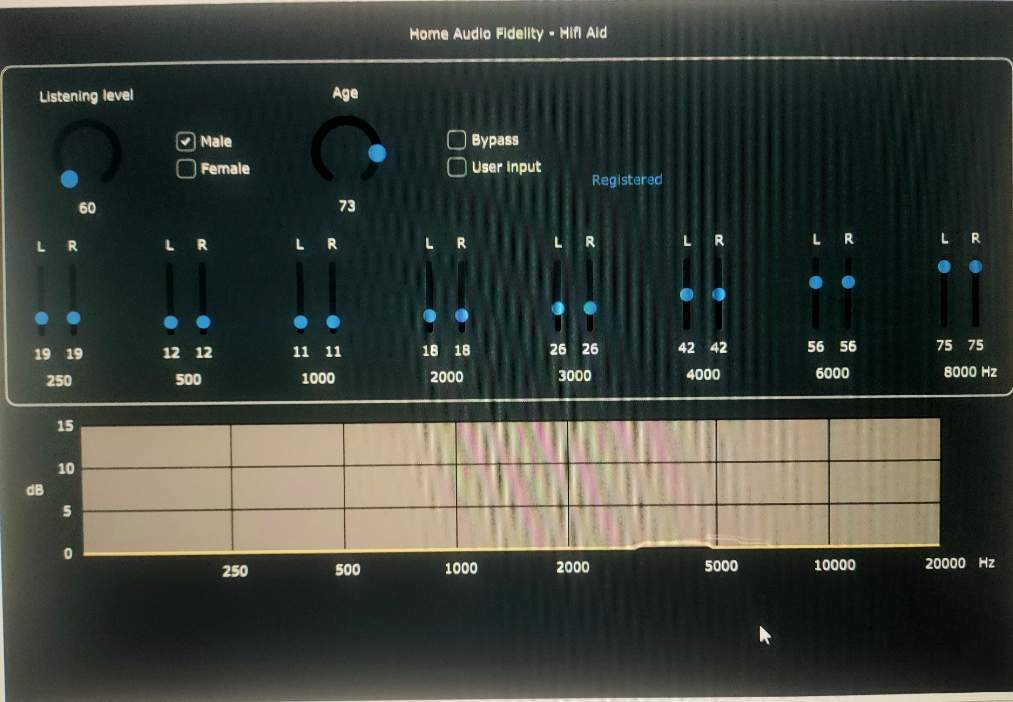The height and width of the screenshot is (702, 1013).
Task: Toggle the Bypass checkbox
Action: click(x=457, y=139)
